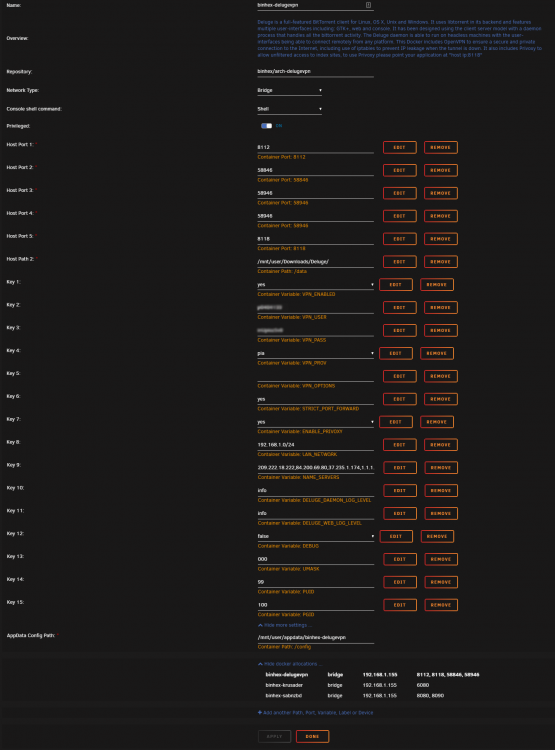Edit Host Port 3 entry
555x750 pixels.
(x=400, y=193)
